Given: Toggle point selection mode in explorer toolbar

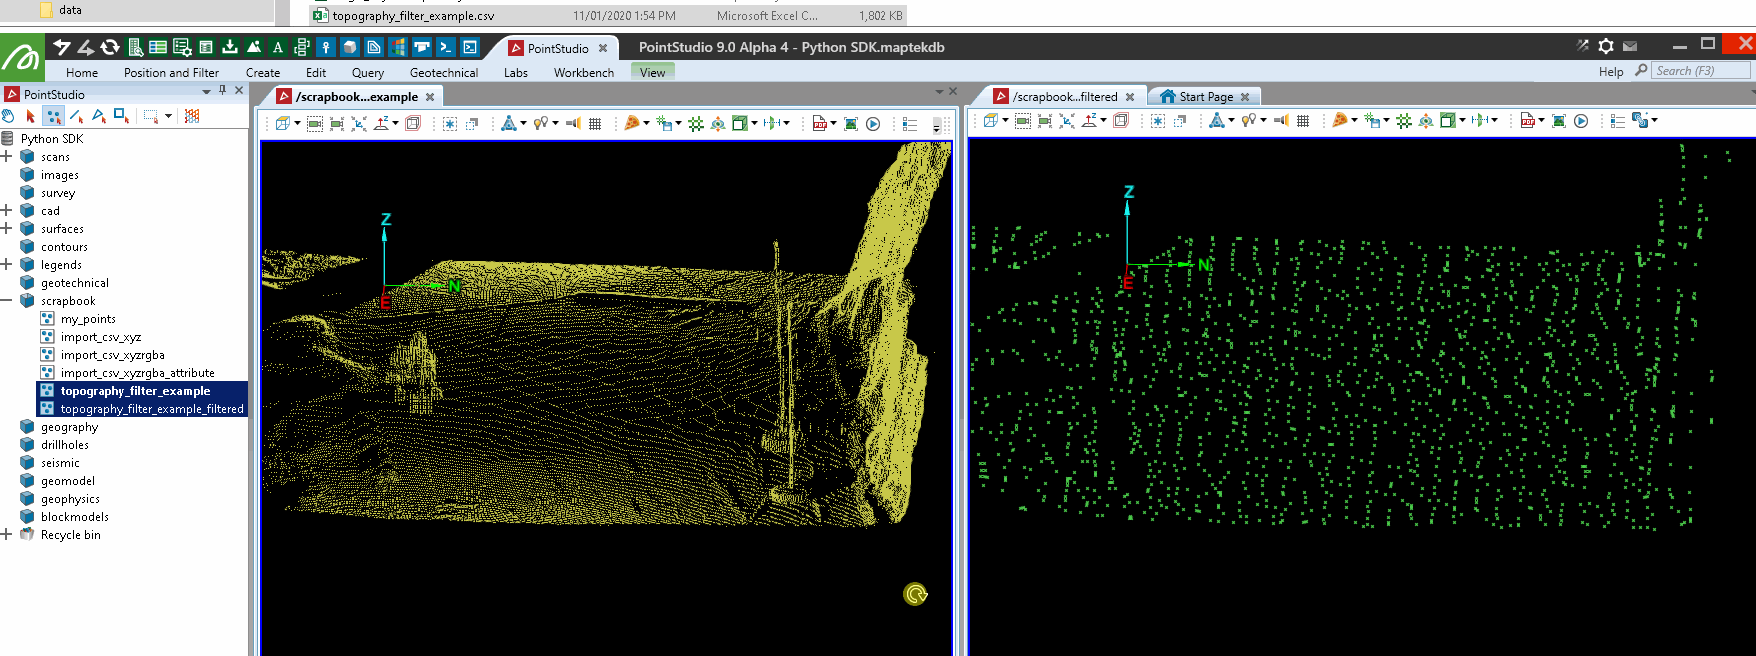Looking at the screenshot, I should click(53, 116).
